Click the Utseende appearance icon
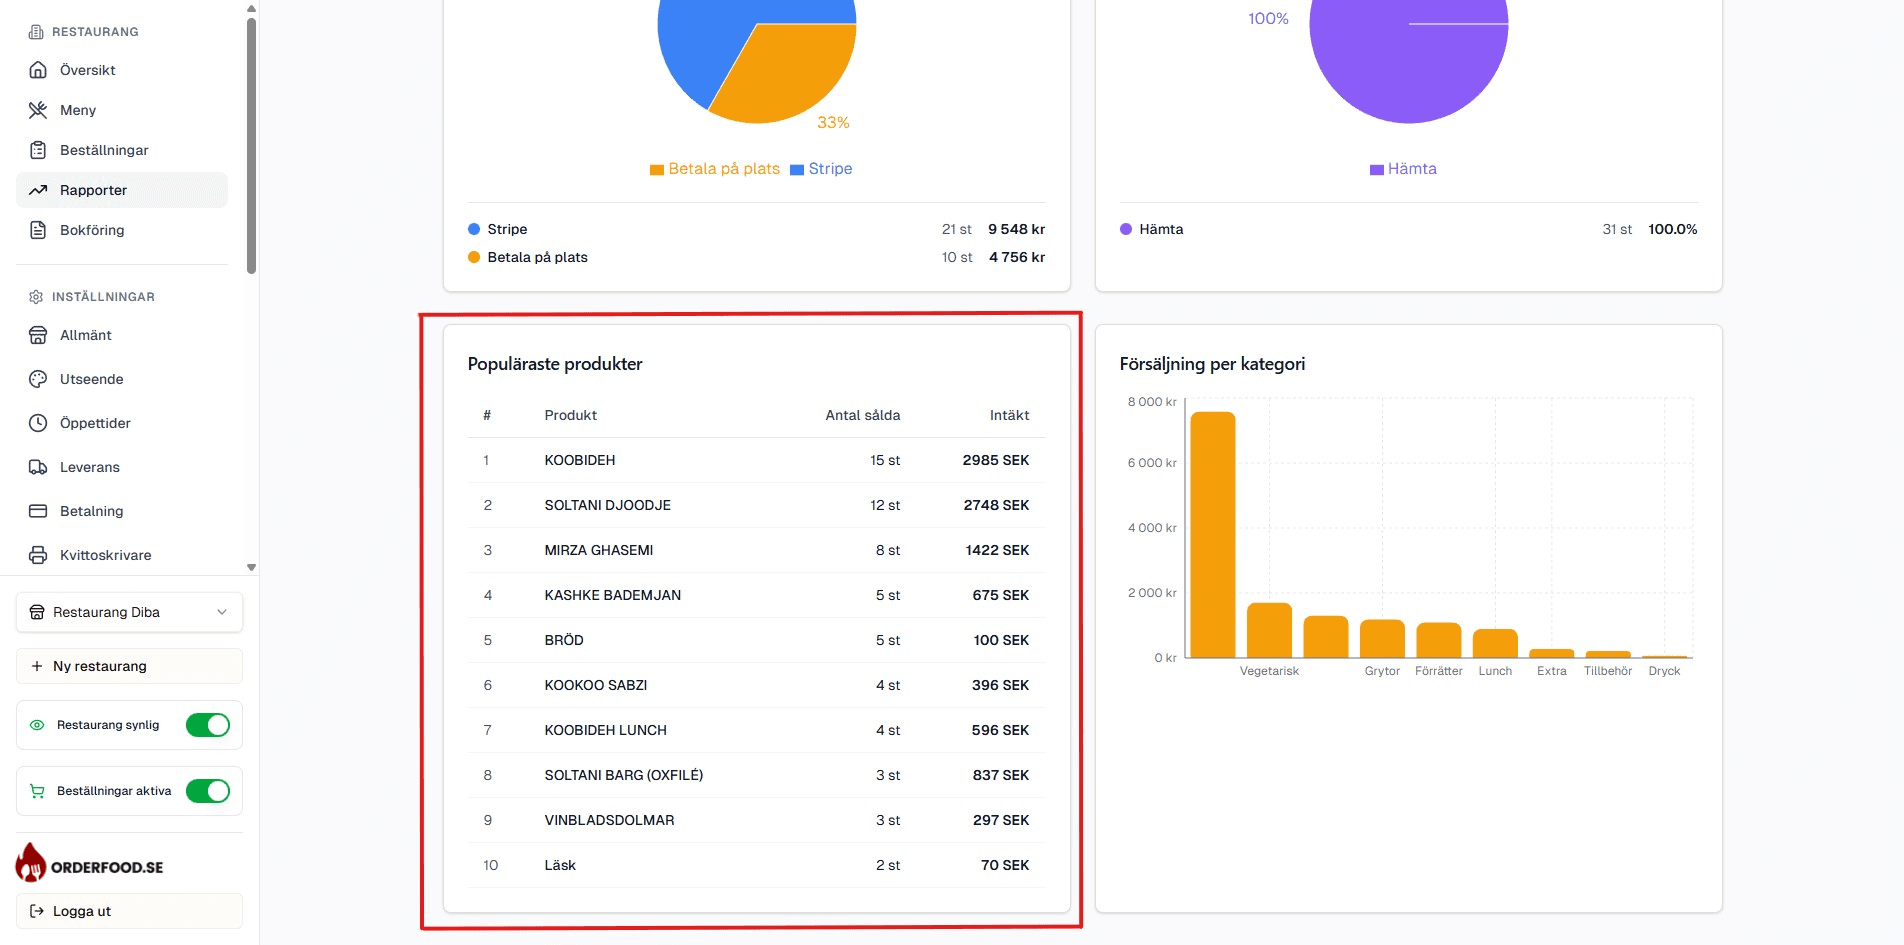Image resolution: width=1904 pixels, height=945 pixels. 37,379
